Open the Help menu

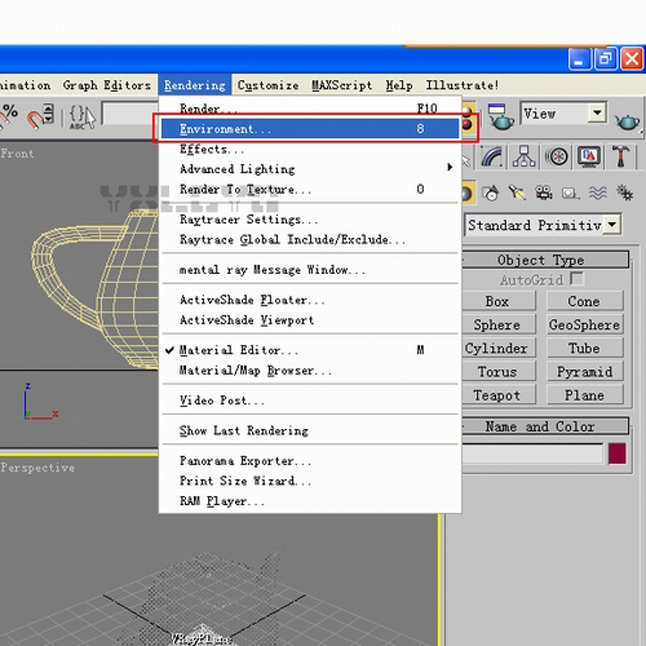pos(399,85)
